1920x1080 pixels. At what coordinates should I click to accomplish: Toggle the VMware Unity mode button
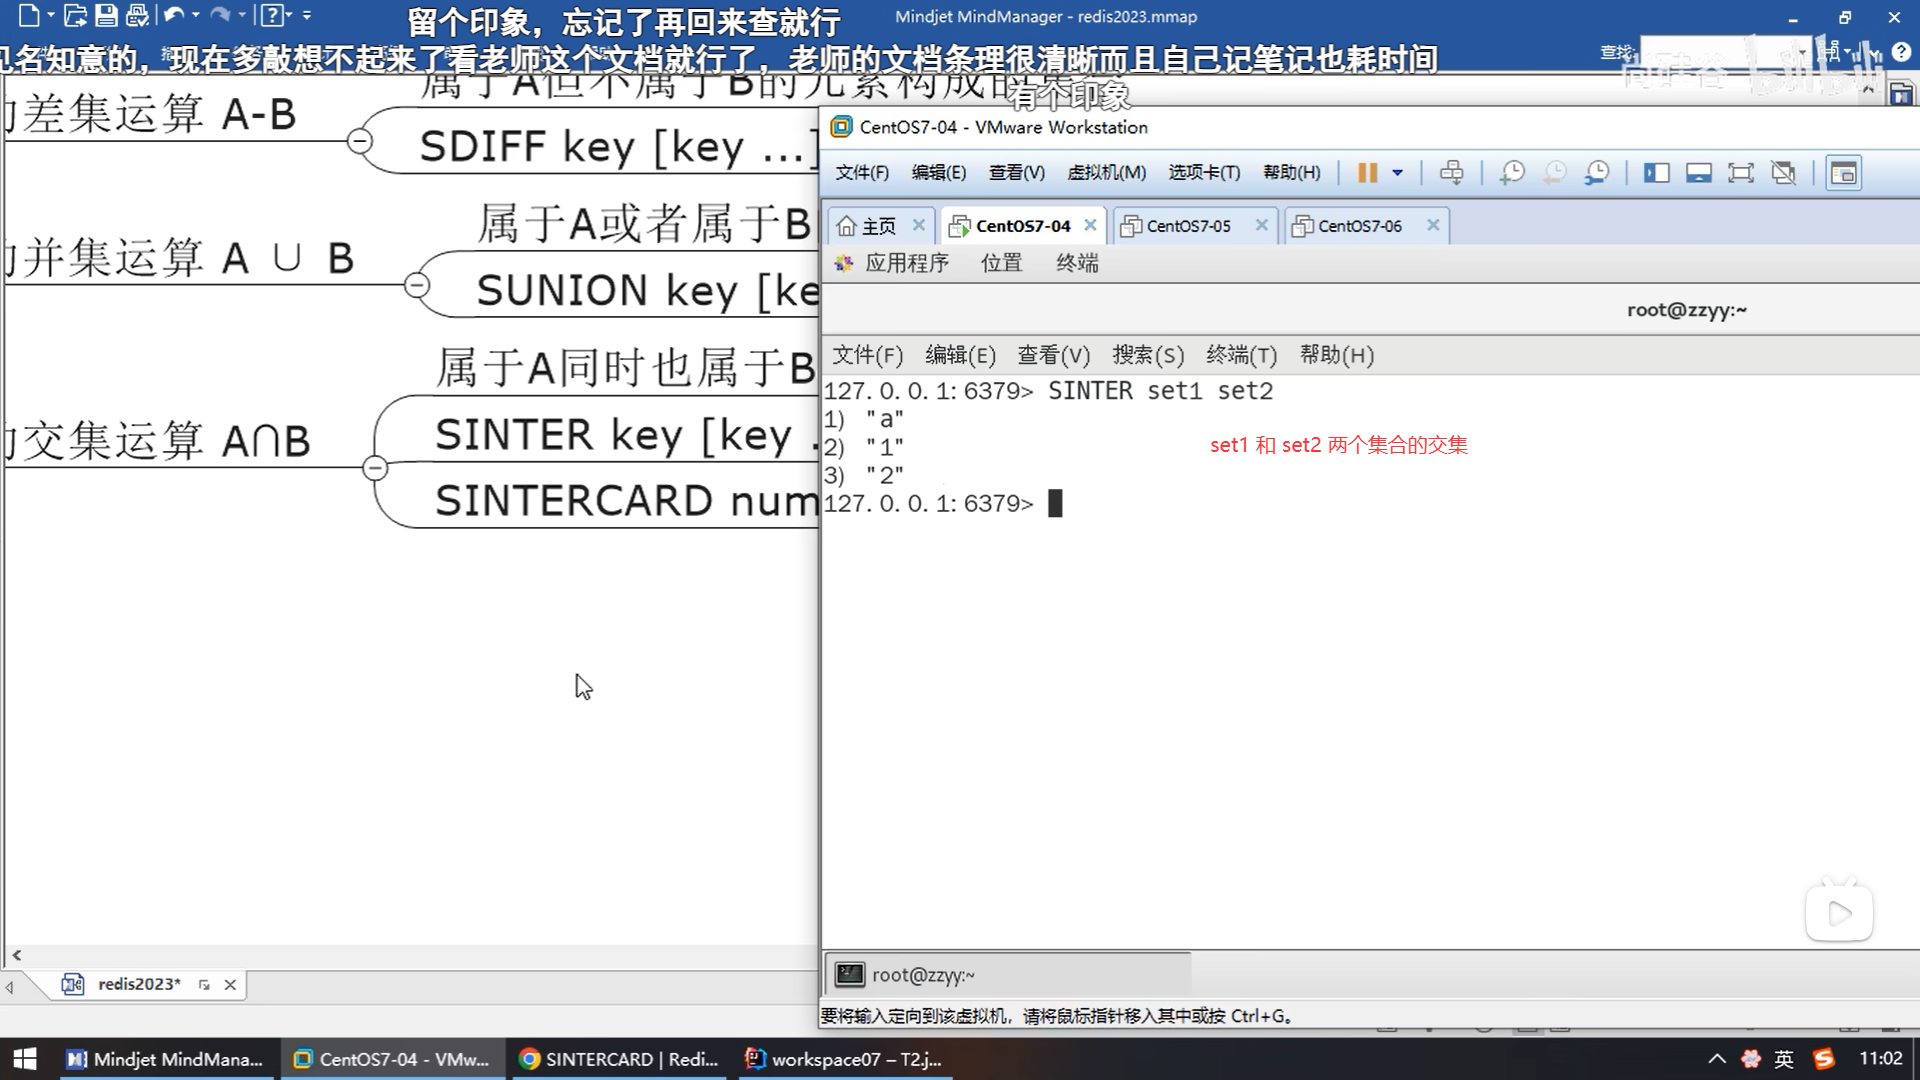(1783, 173)
